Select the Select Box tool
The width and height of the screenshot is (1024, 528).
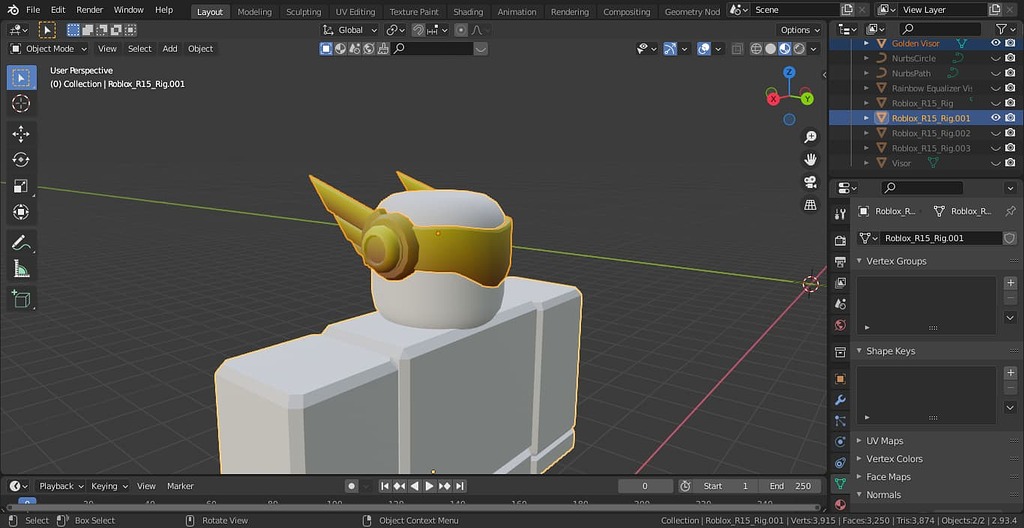coord(21,78)
